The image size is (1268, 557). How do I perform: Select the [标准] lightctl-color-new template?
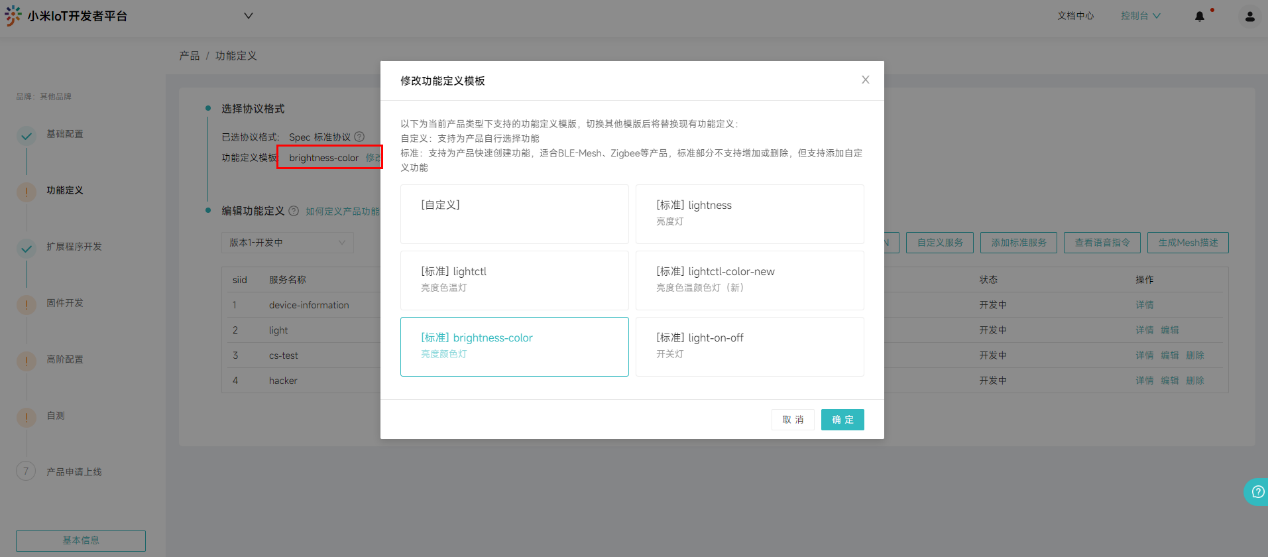pyautogui.click(x=749, y=280)
